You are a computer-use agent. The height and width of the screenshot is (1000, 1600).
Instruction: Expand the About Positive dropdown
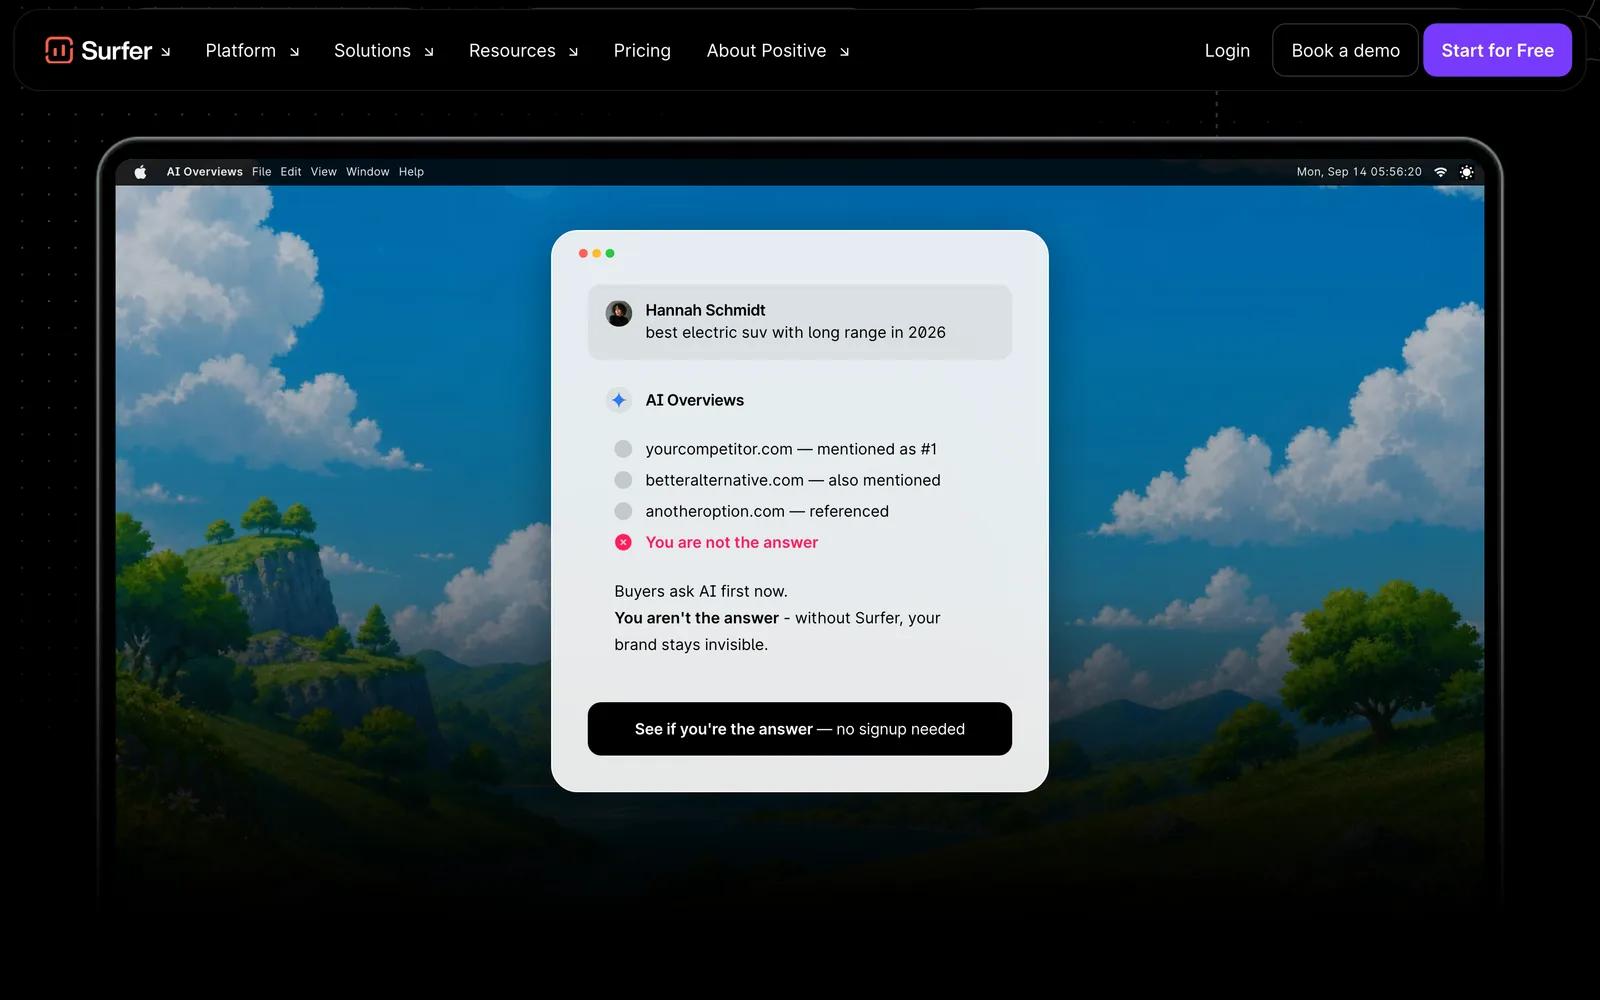pyautogui.click(x=778, y=50)
